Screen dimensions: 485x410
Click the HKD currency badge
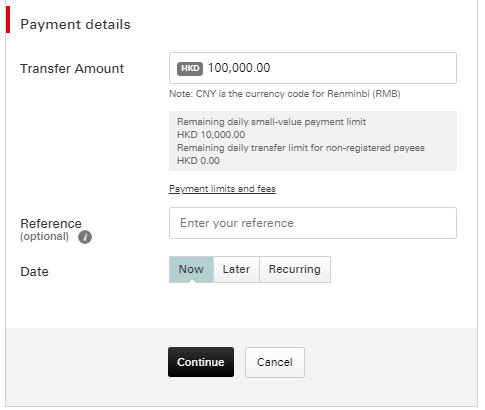pyautogui.click(x=190, y=69)
